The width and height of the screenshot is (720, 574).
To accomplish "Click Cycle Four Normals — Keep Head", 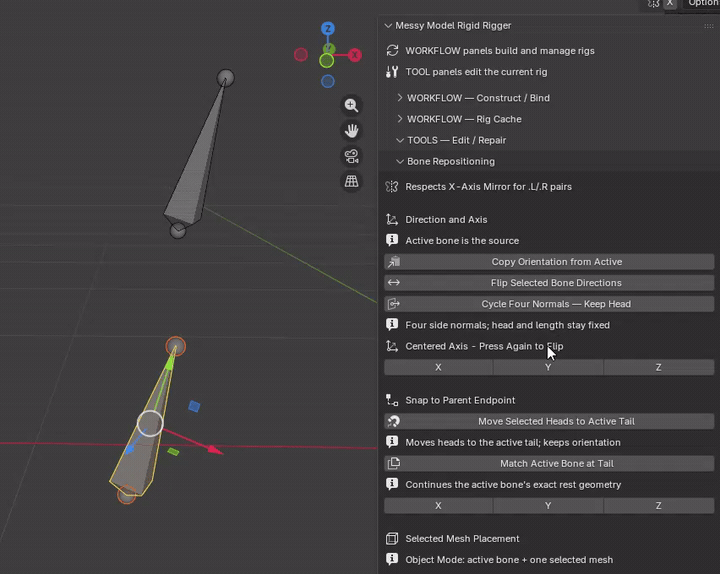I will click(549, 304).
